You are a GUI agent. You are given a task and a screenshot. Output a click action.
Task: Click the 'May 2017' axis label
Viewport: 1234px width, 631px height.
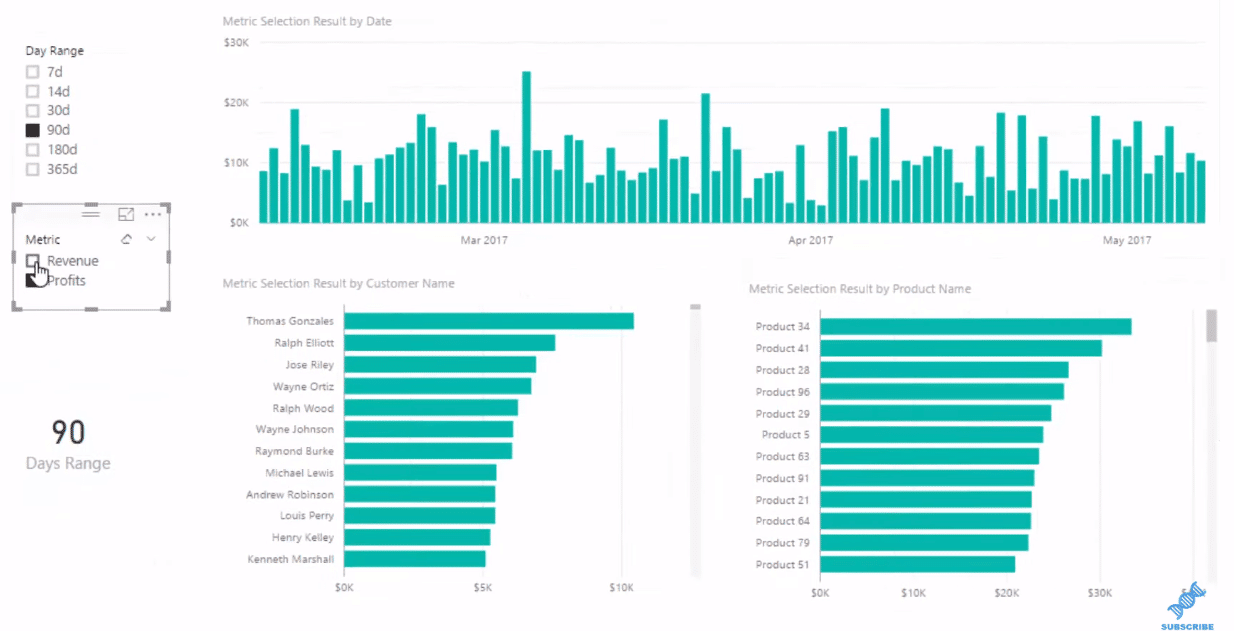1127,240
